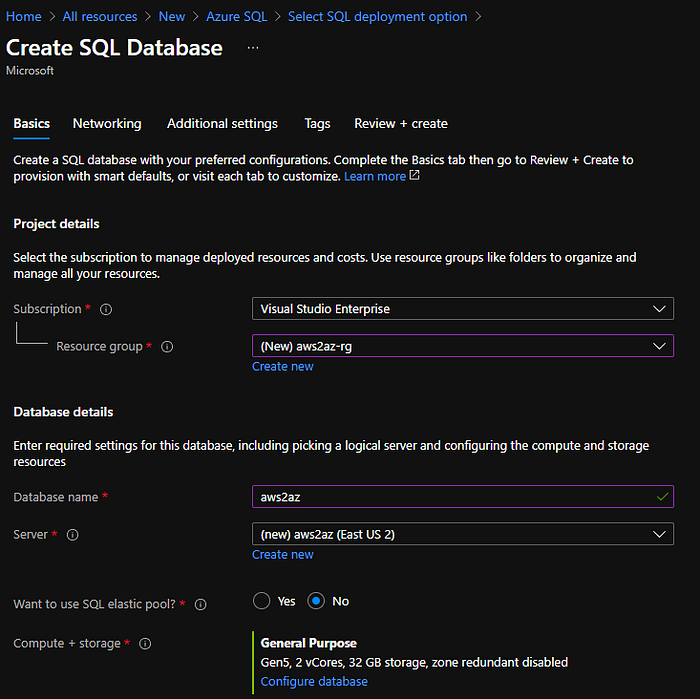Open the Tags tab
This screenshot has height=699, width=700.
pos(317,124)
